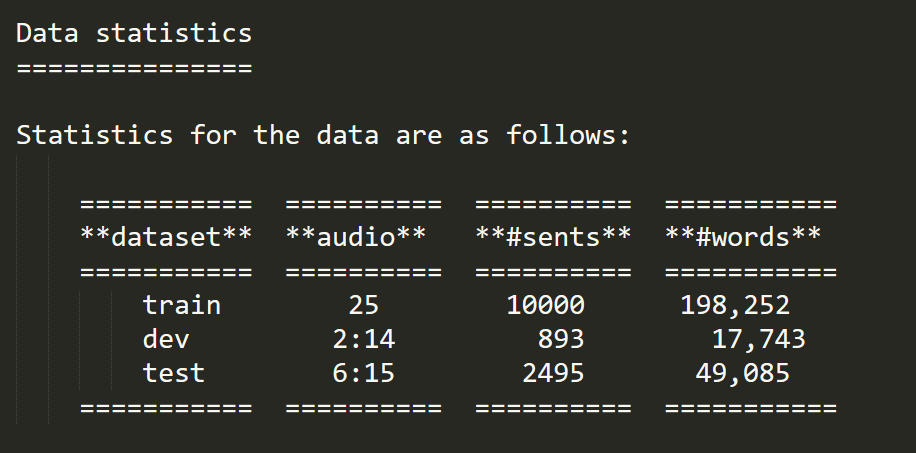Click the sentence count 893

click(561, 339)
